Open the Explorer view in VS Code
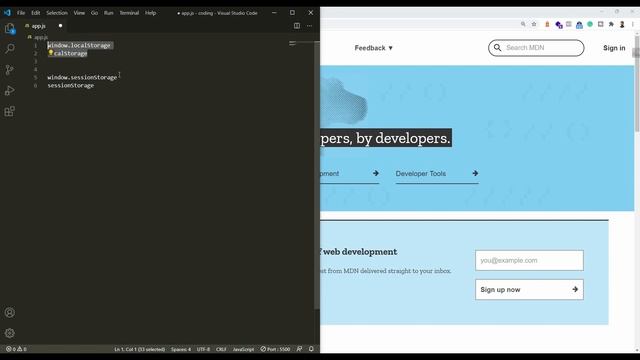Viewport: 640px width, 360px height. [10, 29]
